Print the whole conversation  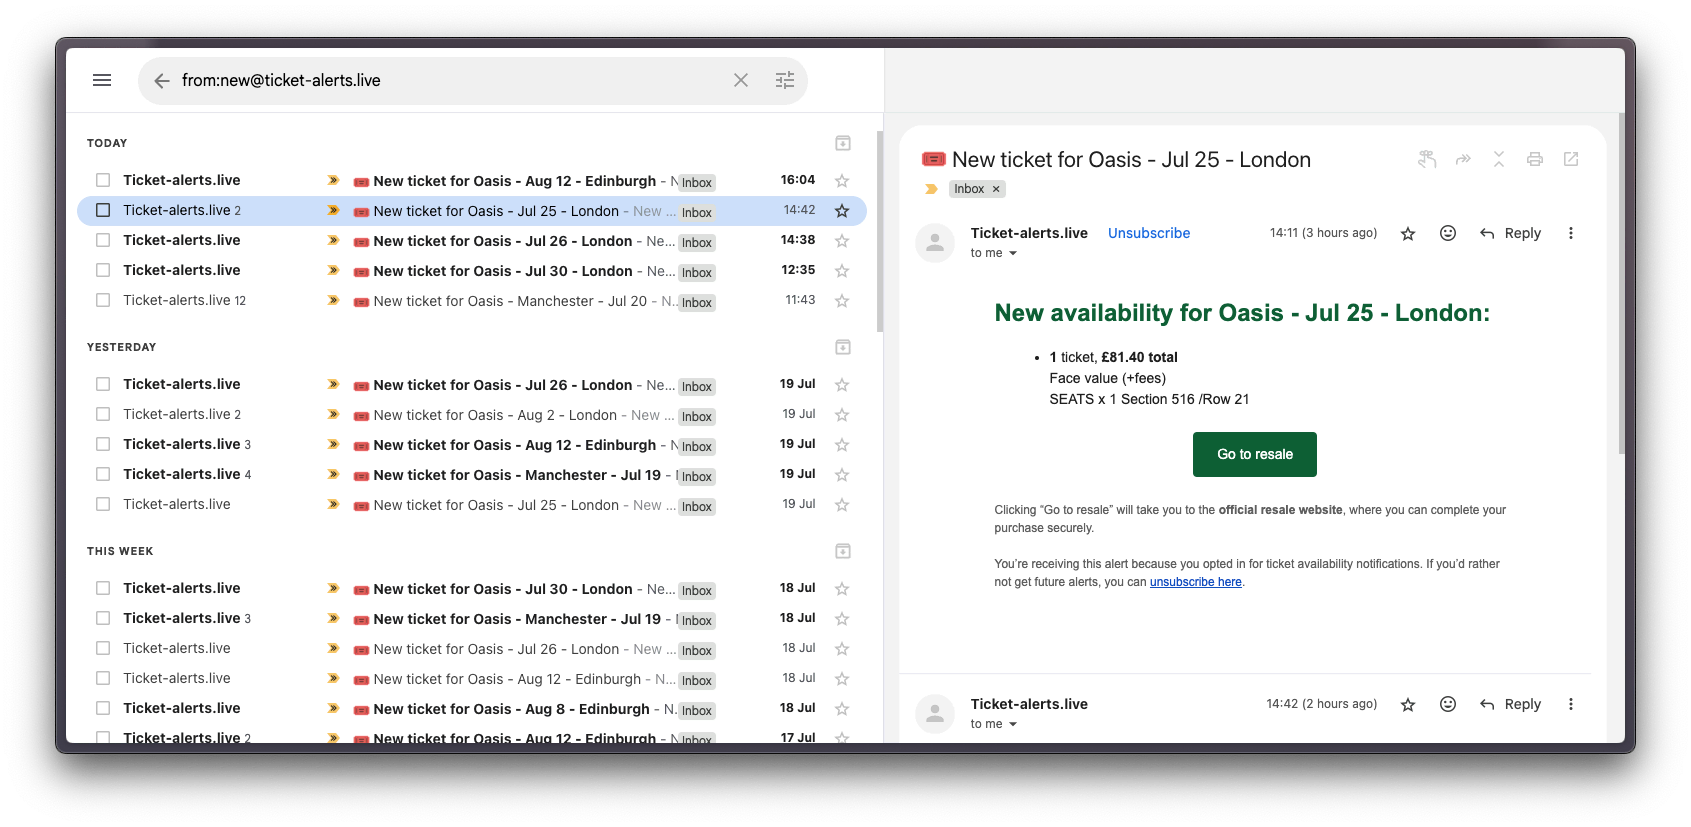click(x=1535, y=159)
